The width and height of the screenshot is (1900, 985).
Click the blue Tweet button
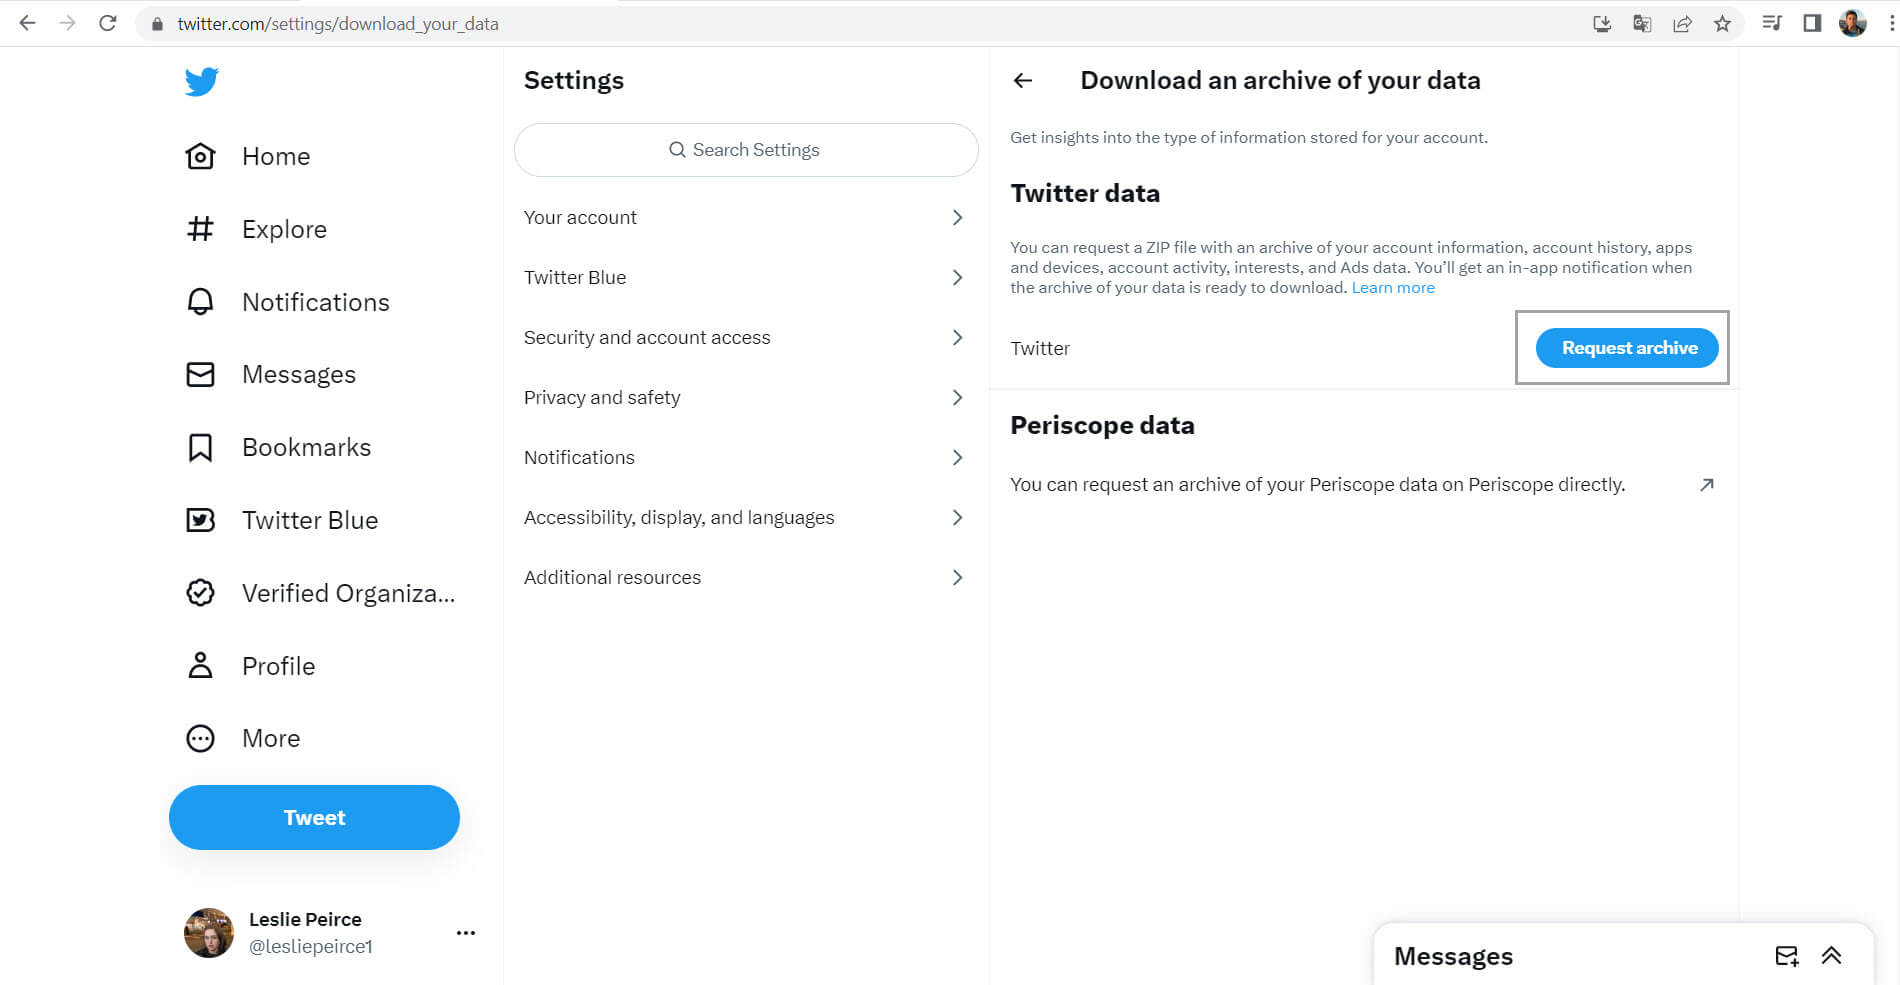[x=314, y=817]
